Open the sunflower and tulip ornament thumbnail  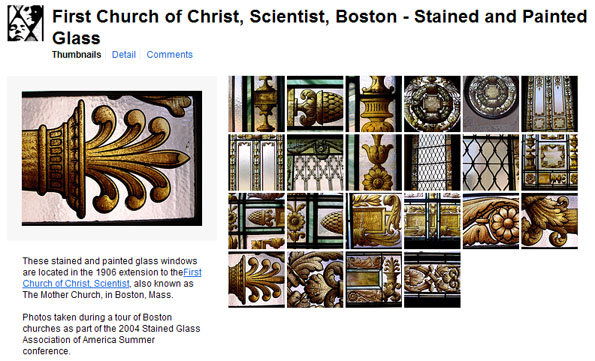pyautogui.click(x=374, y=162)
